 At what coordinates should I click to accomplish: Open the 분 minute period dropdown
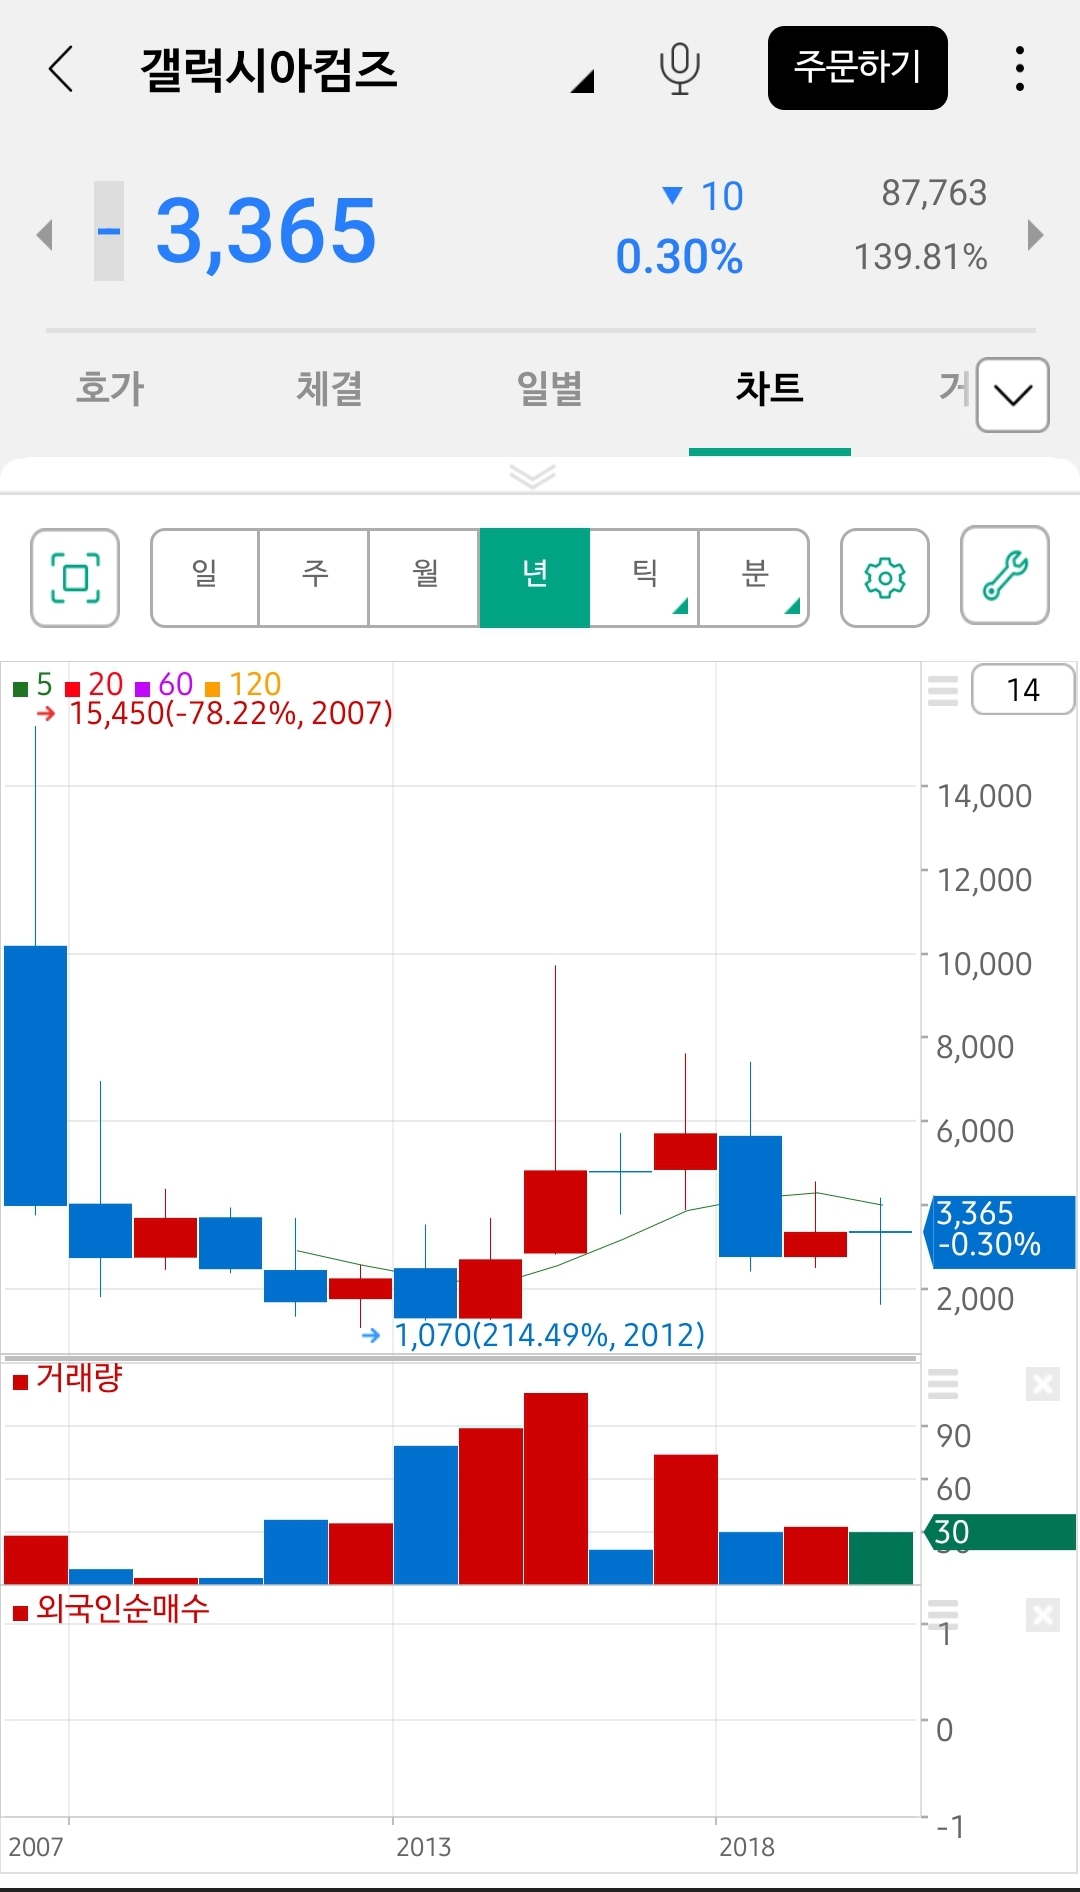tap(754, 578)
